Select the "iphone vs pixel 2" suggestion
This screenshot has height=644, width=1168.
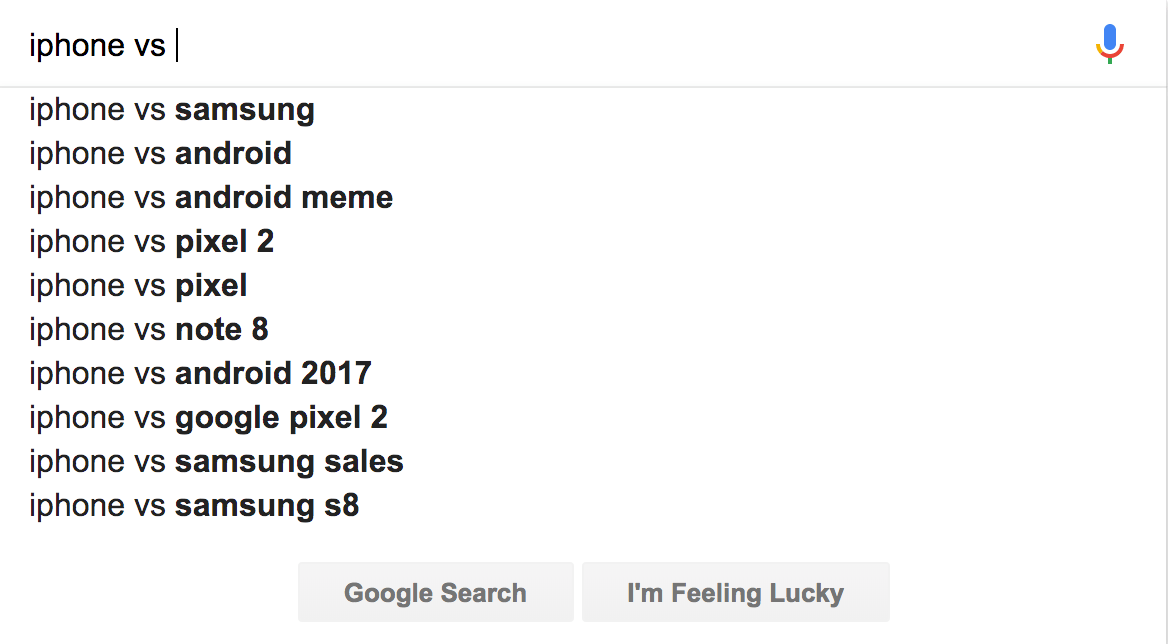tap(151, 241)
